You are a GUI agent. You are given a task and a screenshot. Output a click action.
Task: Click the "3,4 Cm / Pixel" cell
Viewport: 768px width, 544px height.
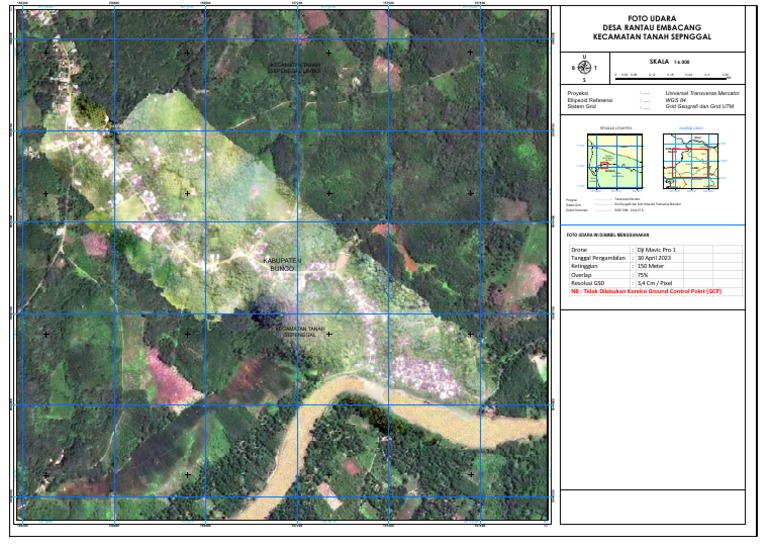(654, 283)
